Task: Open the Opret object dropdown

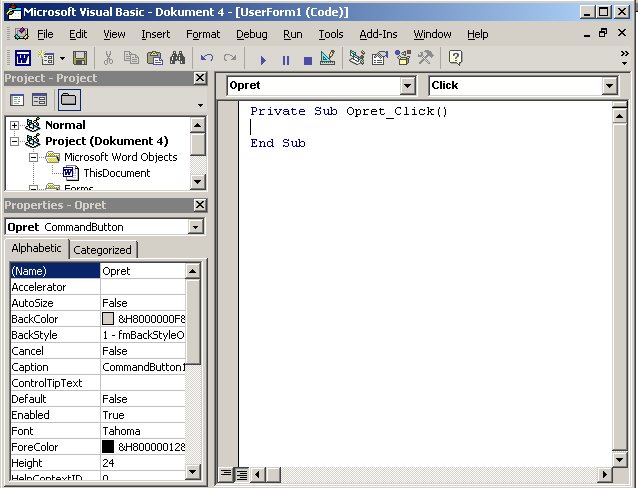Action: point(406,86)
